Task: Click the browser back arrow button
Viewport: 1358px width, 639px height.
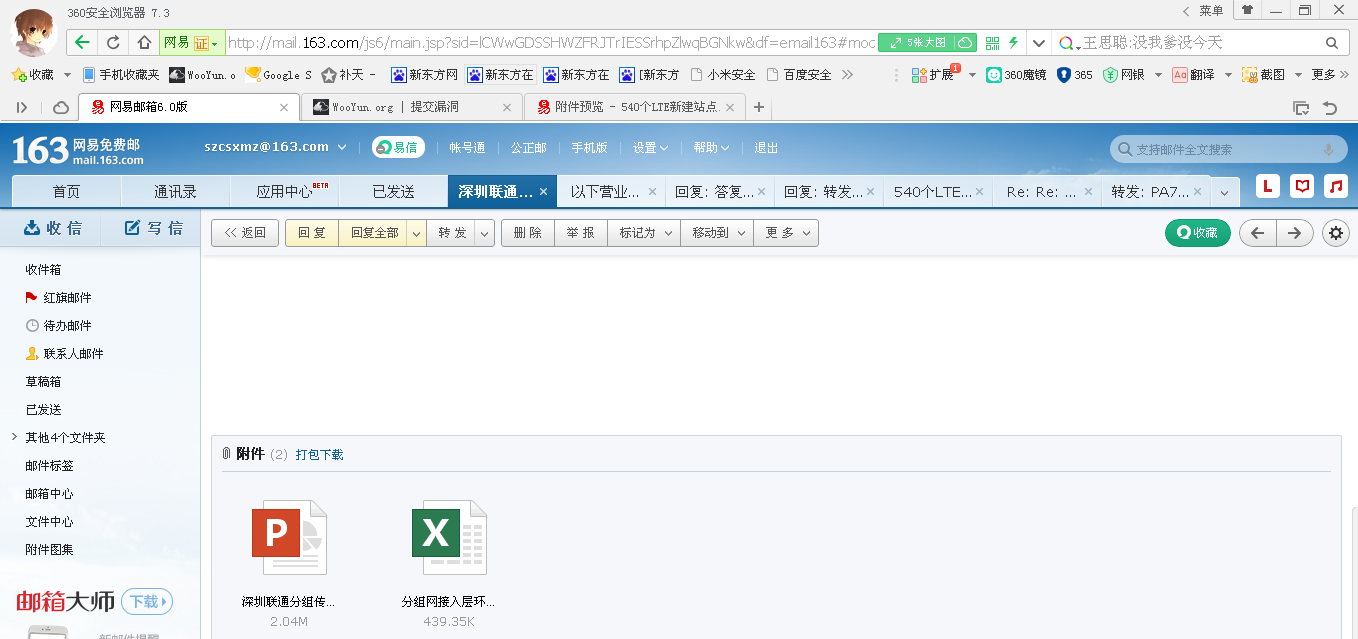Action: (x=82, y=43)
